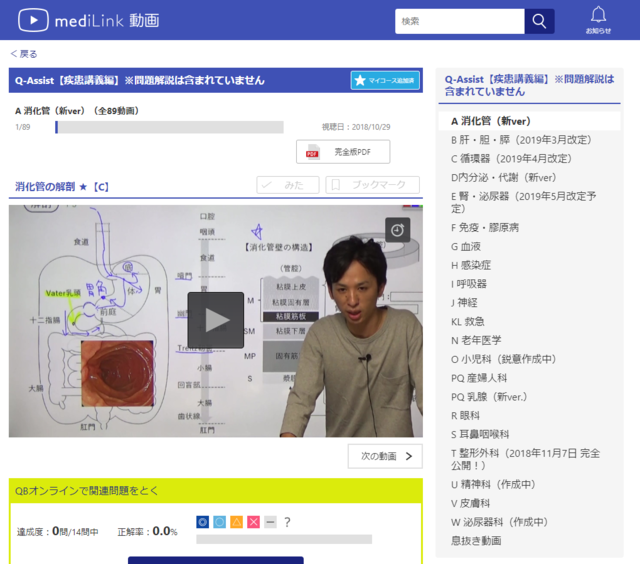
Task: Select F 免疫・膠原病 course
Action: coord(485,228)
